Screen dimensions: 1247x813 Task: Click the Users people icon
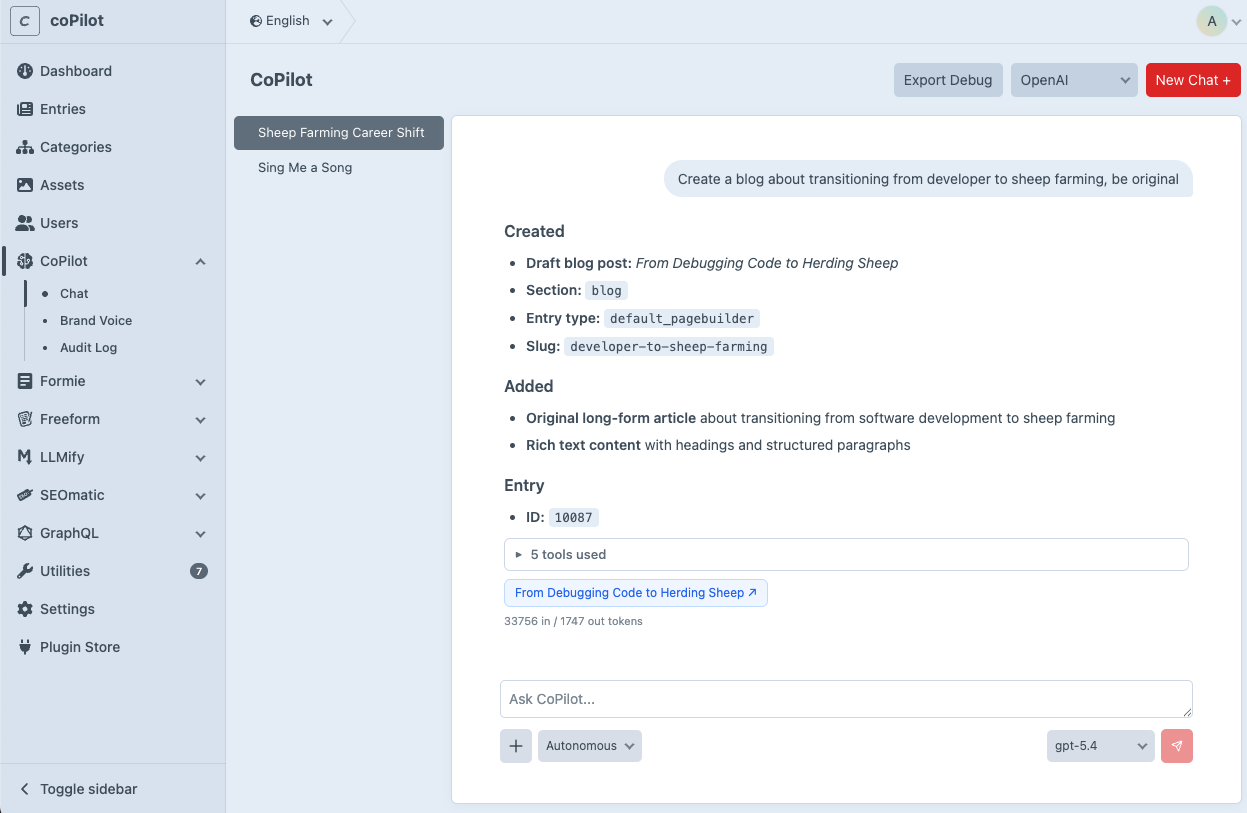click(x=25, y=223)
